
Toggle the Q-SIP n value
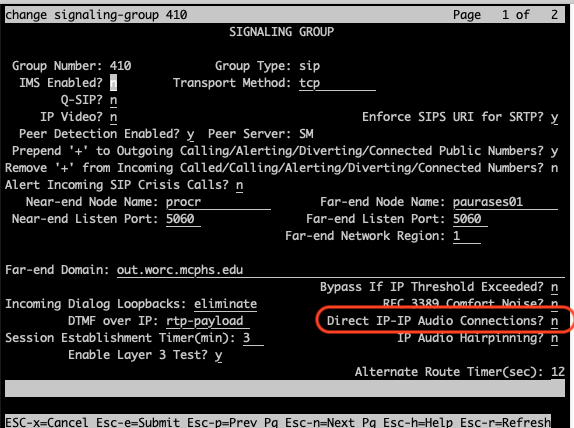[x=113, y=100]
